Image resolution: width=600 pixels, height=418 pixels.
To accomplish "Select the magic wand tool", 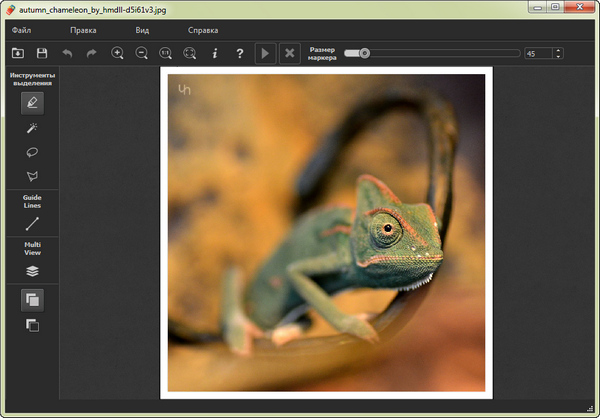I will (32, 128).
